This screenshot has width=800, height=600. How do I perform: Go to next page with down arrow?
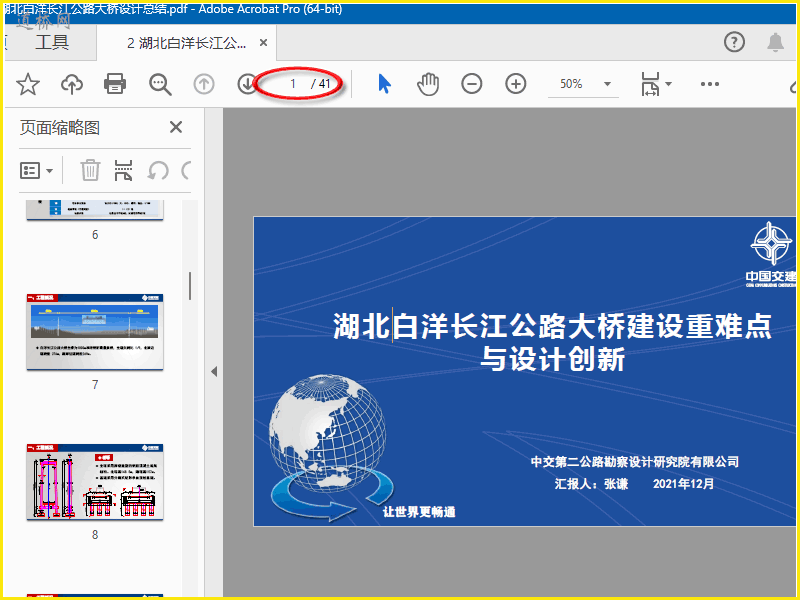tap(247, 84)
